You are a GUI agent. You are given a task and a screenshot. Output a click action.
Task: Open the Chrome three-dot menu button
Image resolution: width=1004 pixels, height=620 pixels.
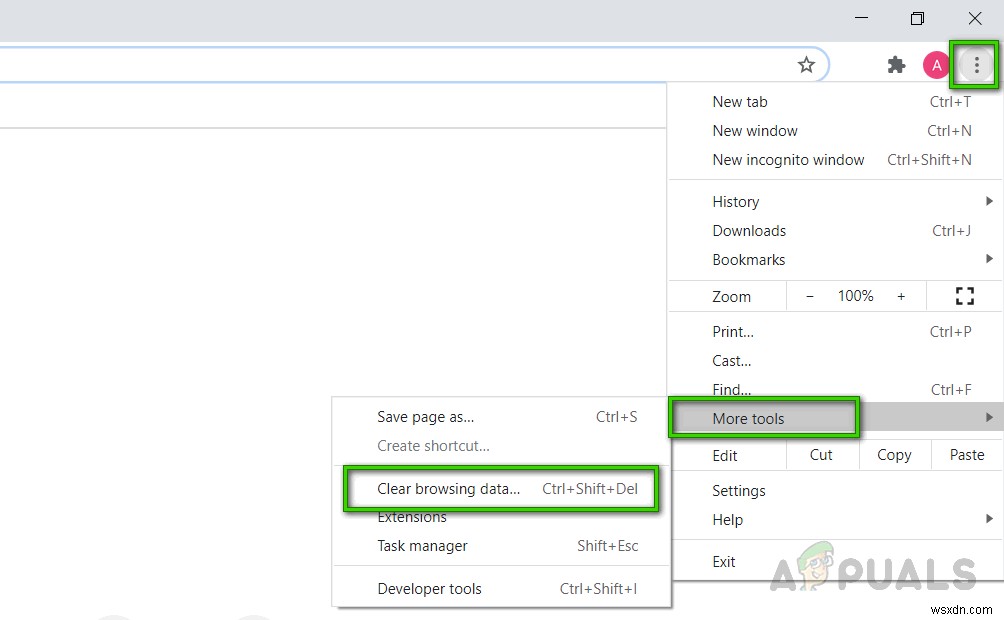(976, 65)
